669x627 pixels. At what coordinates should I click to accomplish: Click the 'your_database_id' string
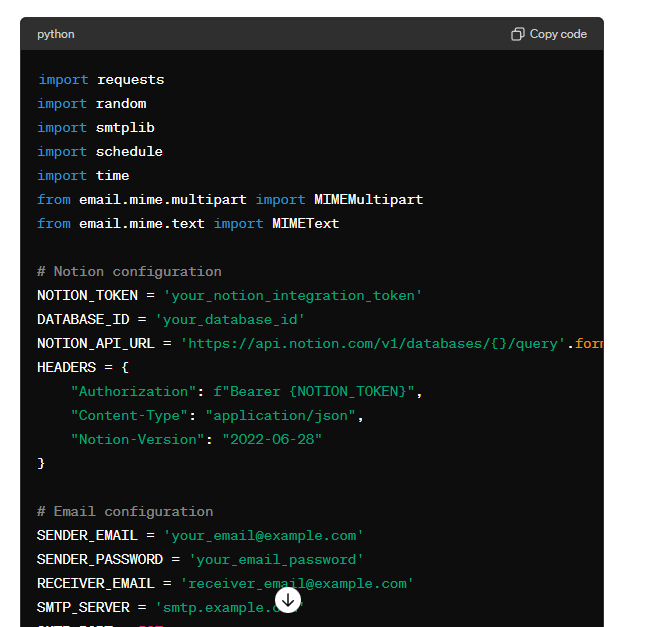pos(230,319)
